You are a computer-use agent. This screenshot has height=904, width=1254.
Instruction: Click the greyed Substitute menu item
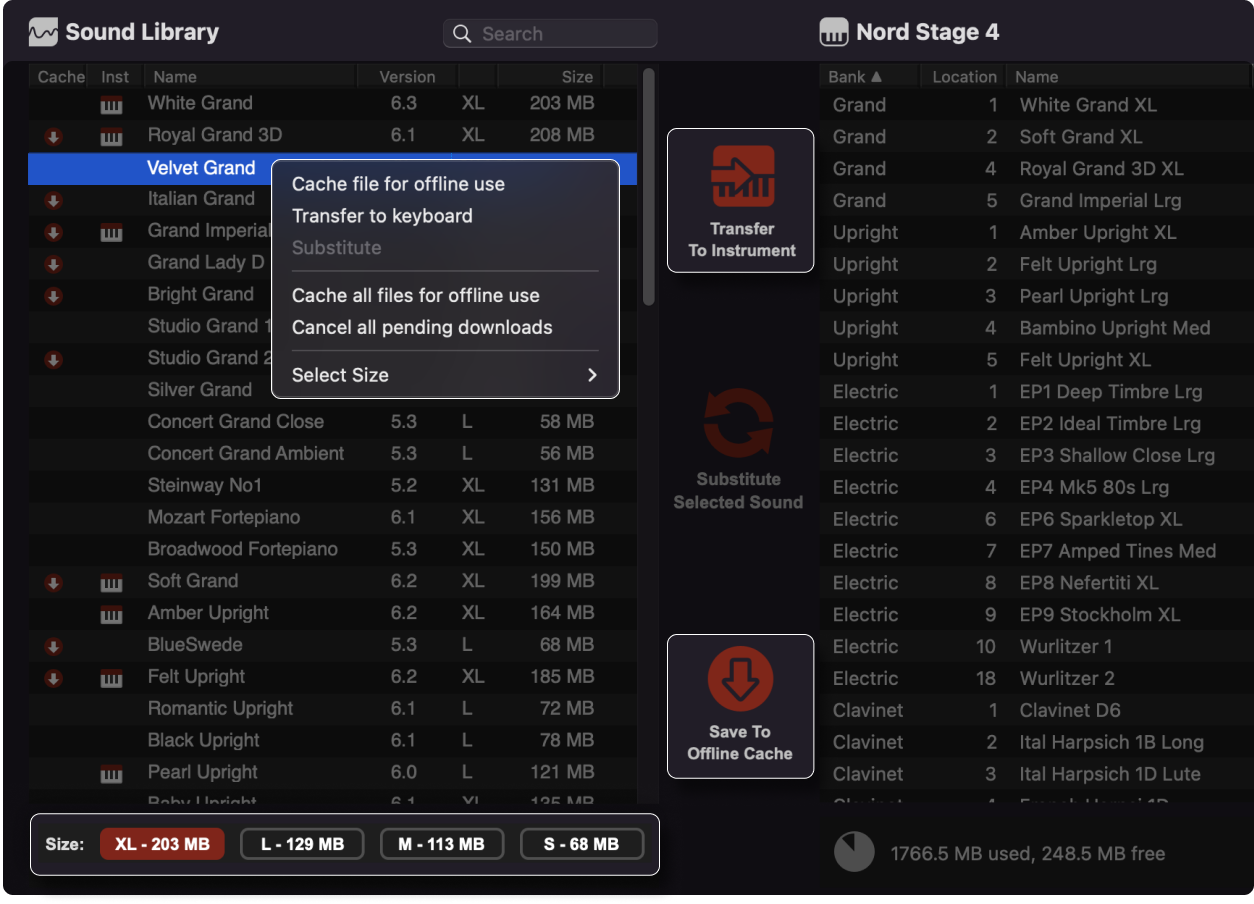336,248
